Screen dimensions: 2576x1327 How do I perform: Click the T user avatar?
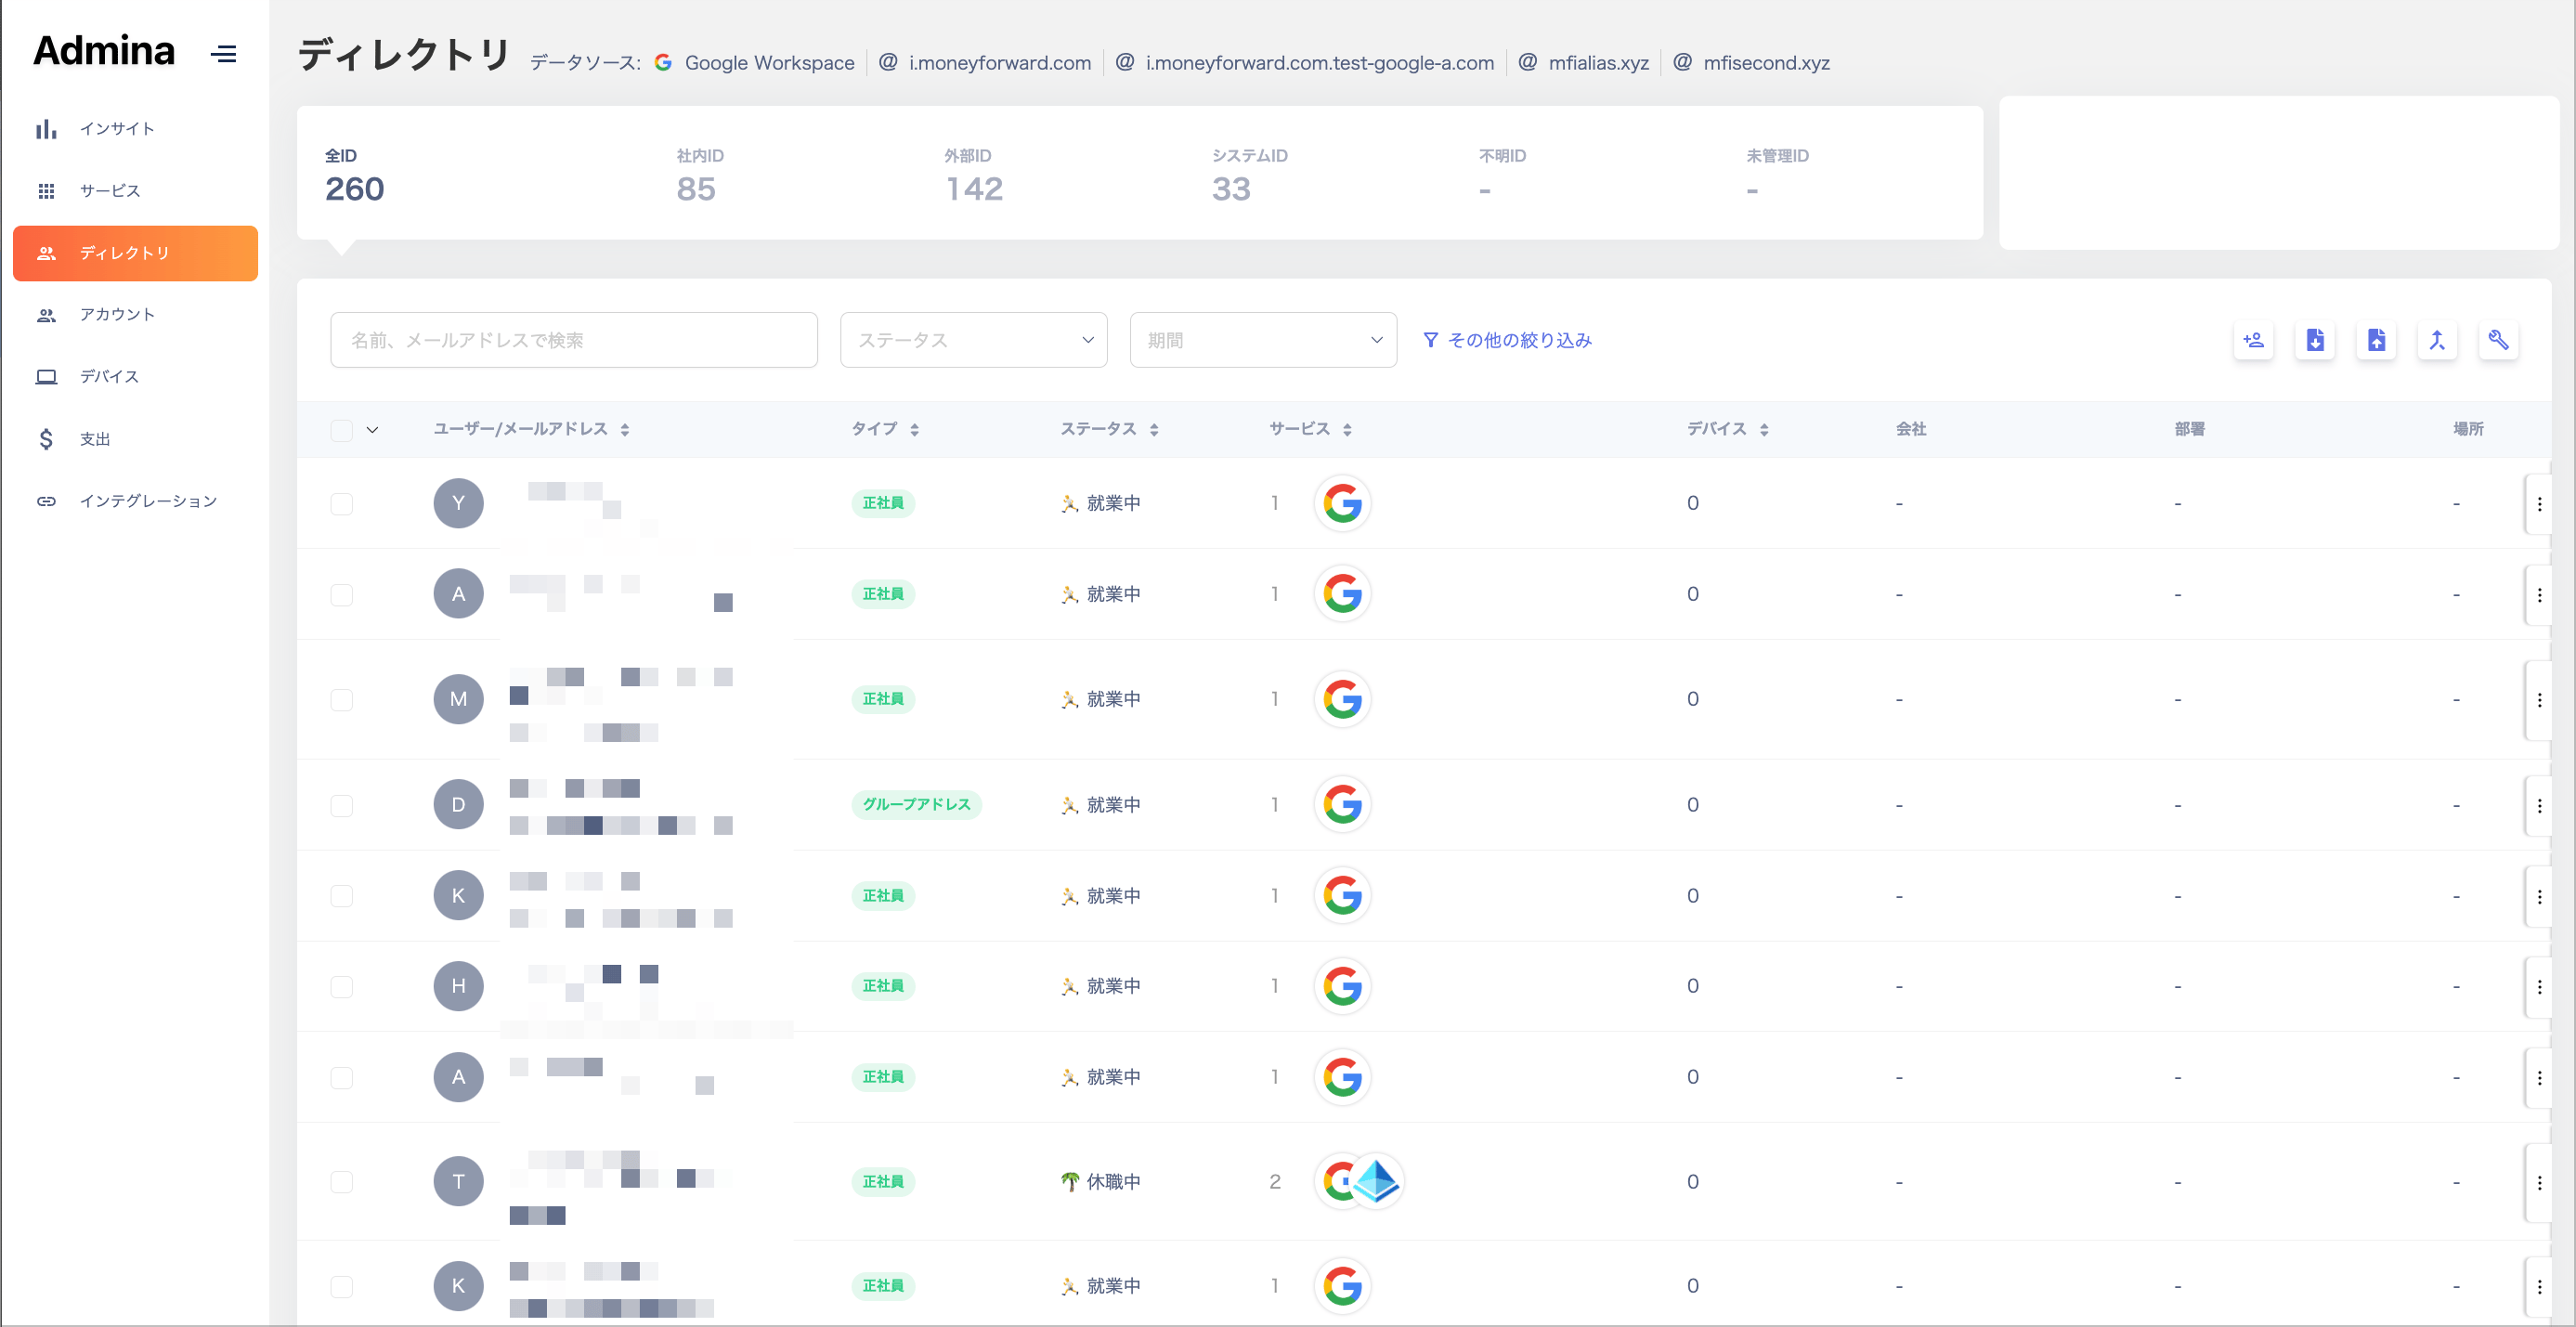(x=458, y=1182)
